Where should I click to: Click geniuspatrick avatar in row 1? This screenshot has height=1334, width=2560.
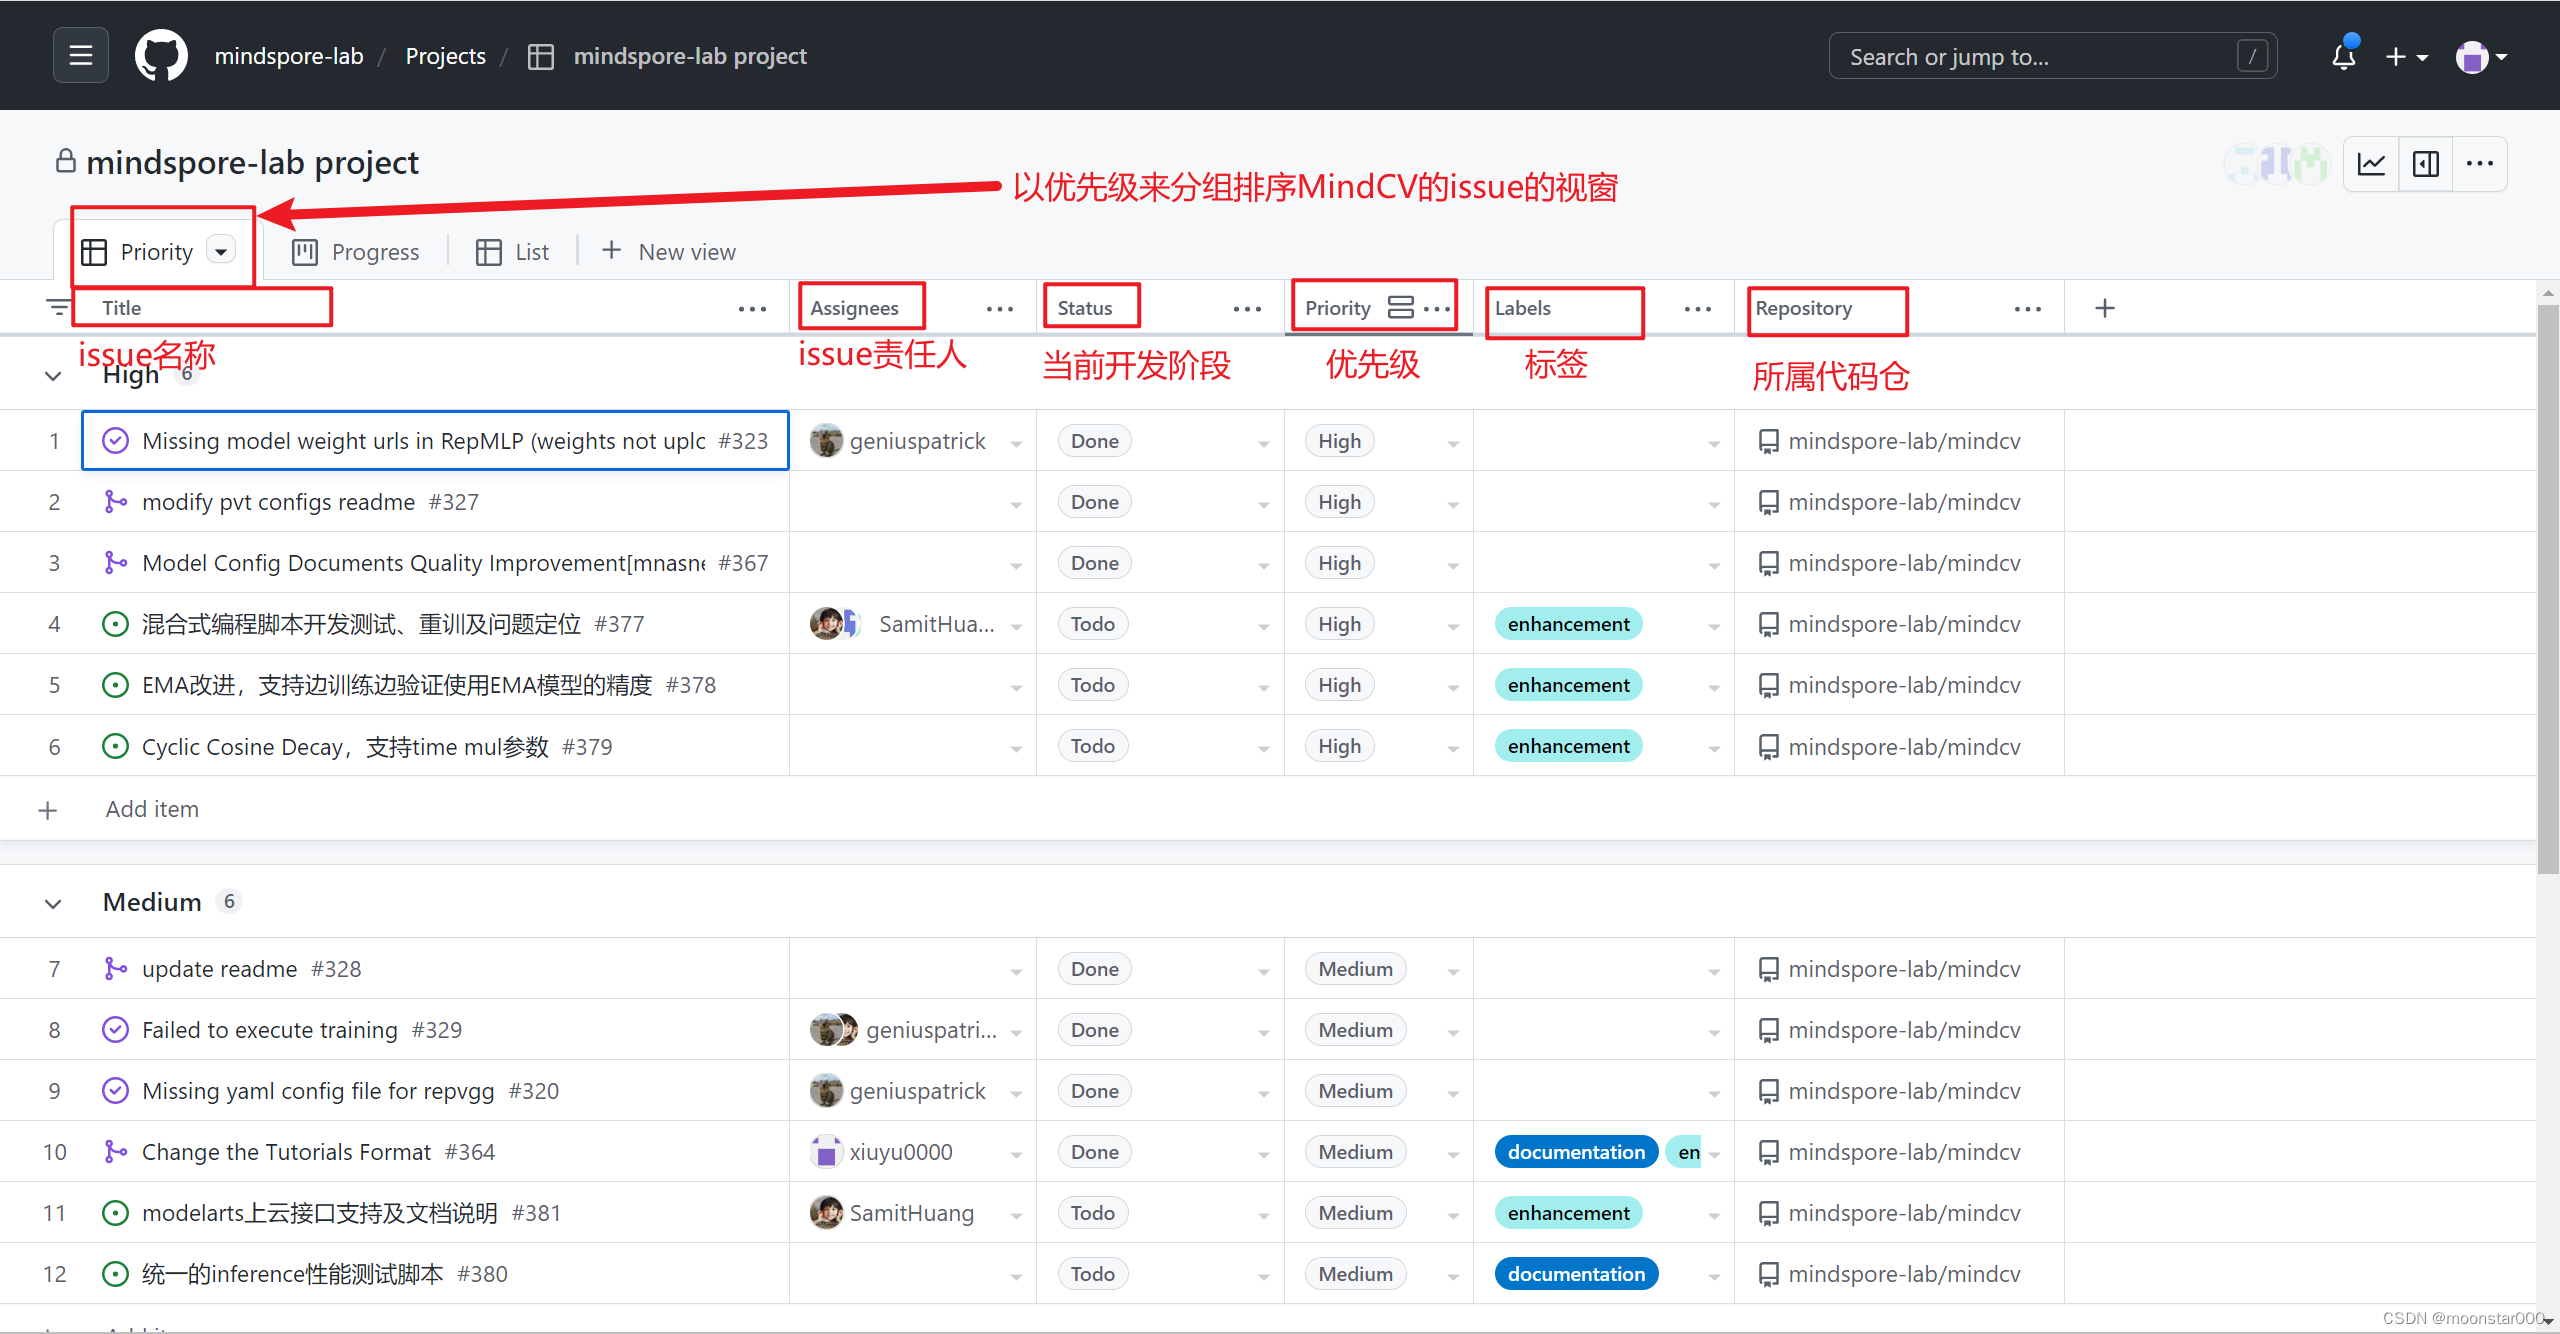pyautogui.click(x=826, y=441)
